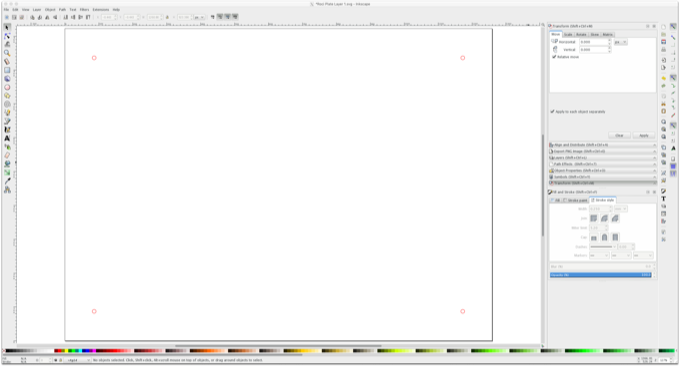Select the Connector tool
Image resolution: width=680 pixels, height=366 pixels.
point(7,190)
